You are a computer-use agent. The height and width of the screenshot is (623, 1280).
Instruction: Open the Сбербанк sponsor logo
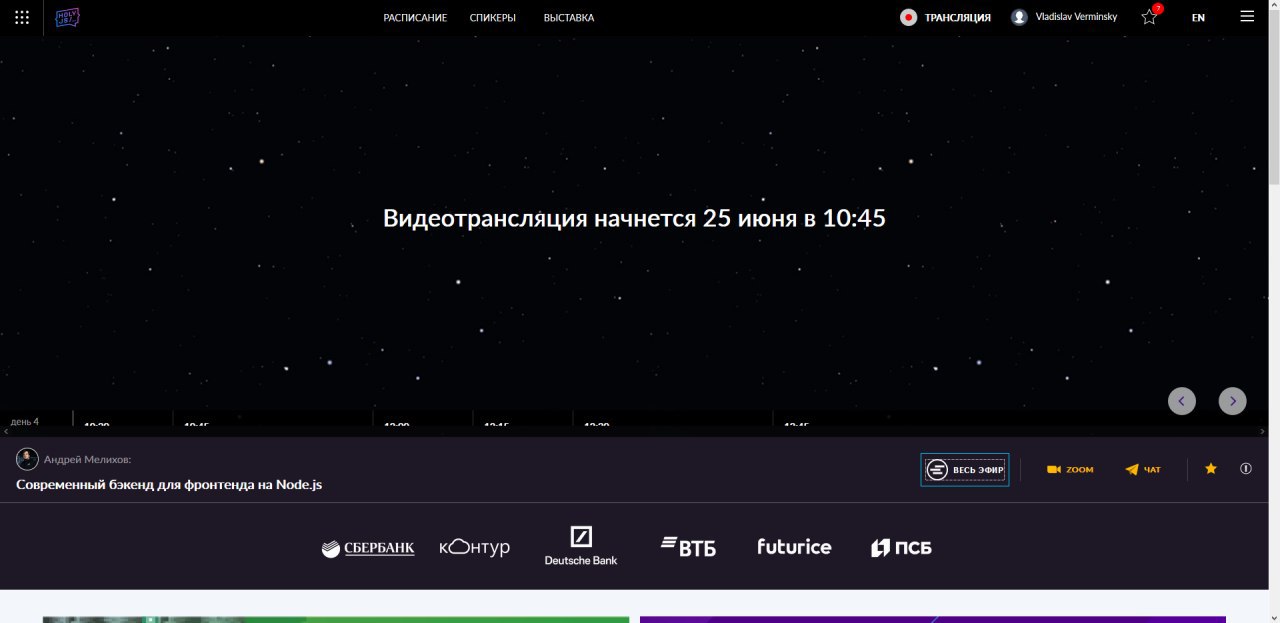(x=368, y=548)
